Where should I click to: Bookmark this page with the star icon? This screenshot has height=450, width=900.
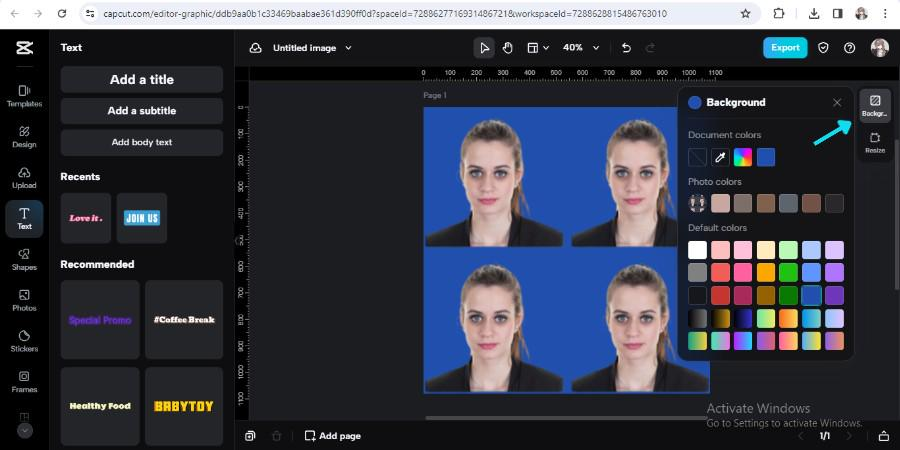coord(746,13)
